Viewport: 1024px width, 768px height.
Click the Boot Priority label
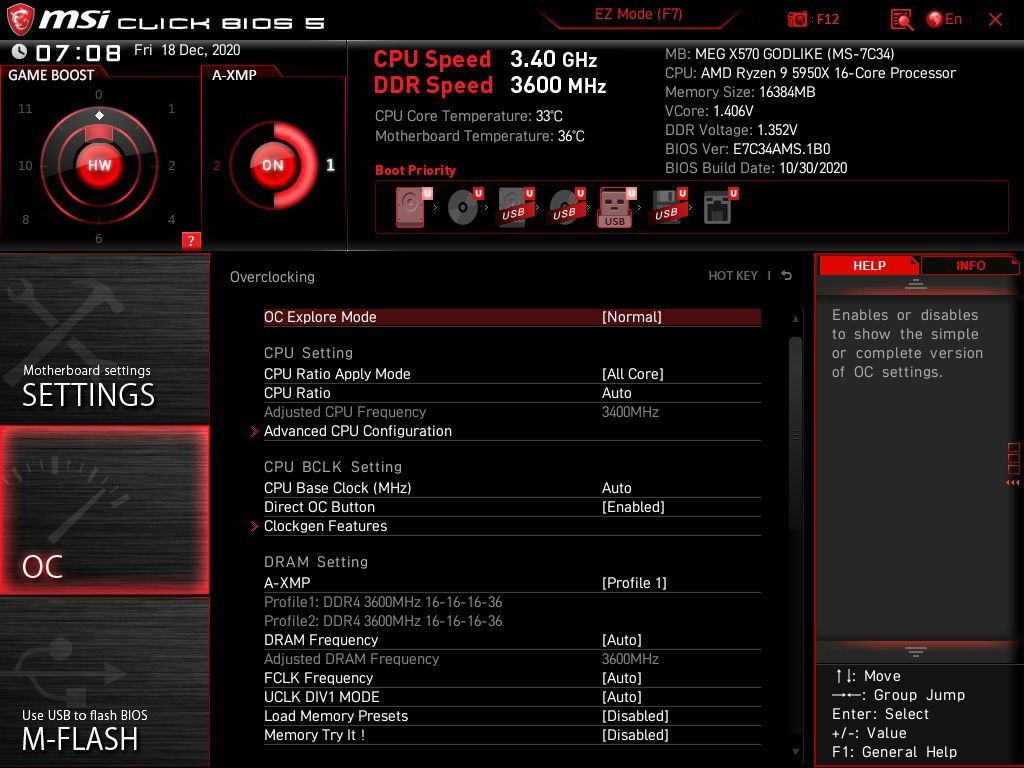point(415,170)
